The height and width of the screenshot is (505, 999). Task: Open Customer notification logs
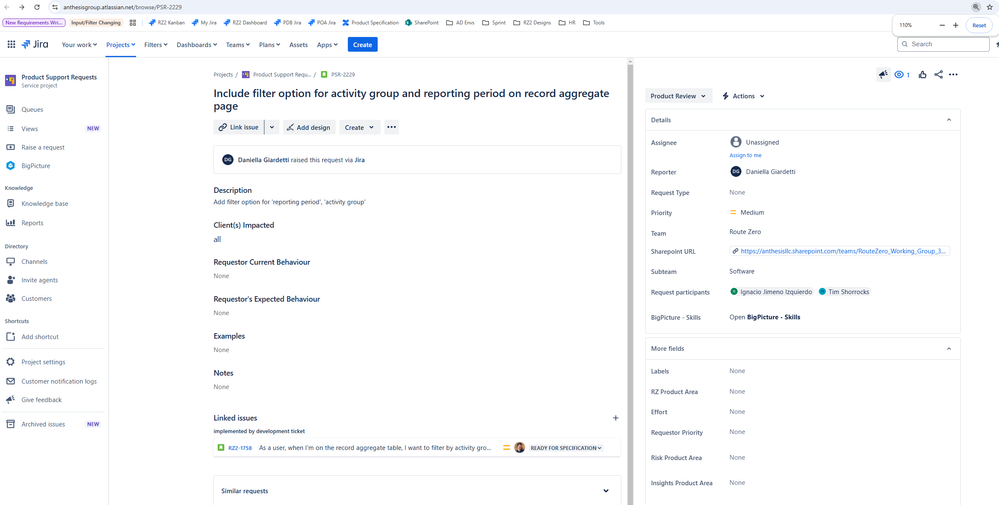point(59,381)
